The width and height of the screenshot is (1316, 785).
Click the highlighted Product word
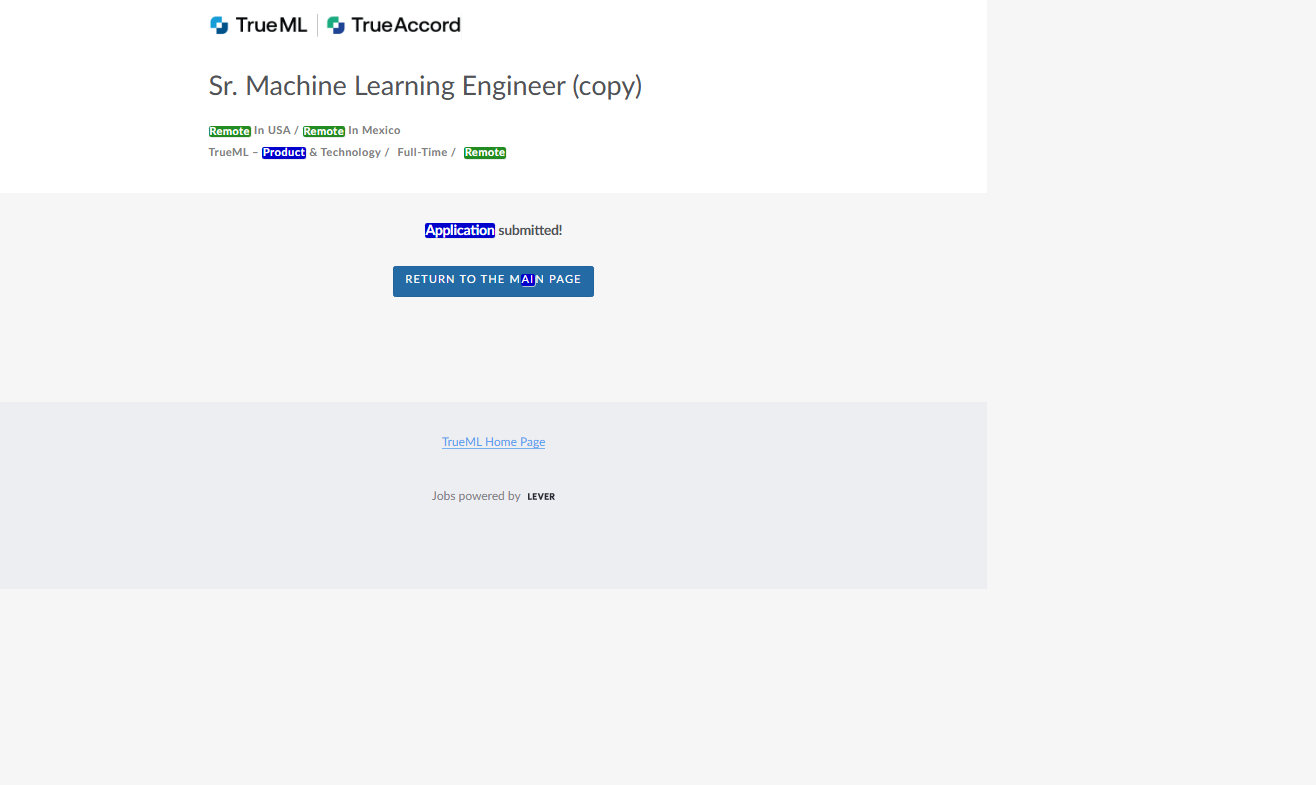[x=284, y=153]
